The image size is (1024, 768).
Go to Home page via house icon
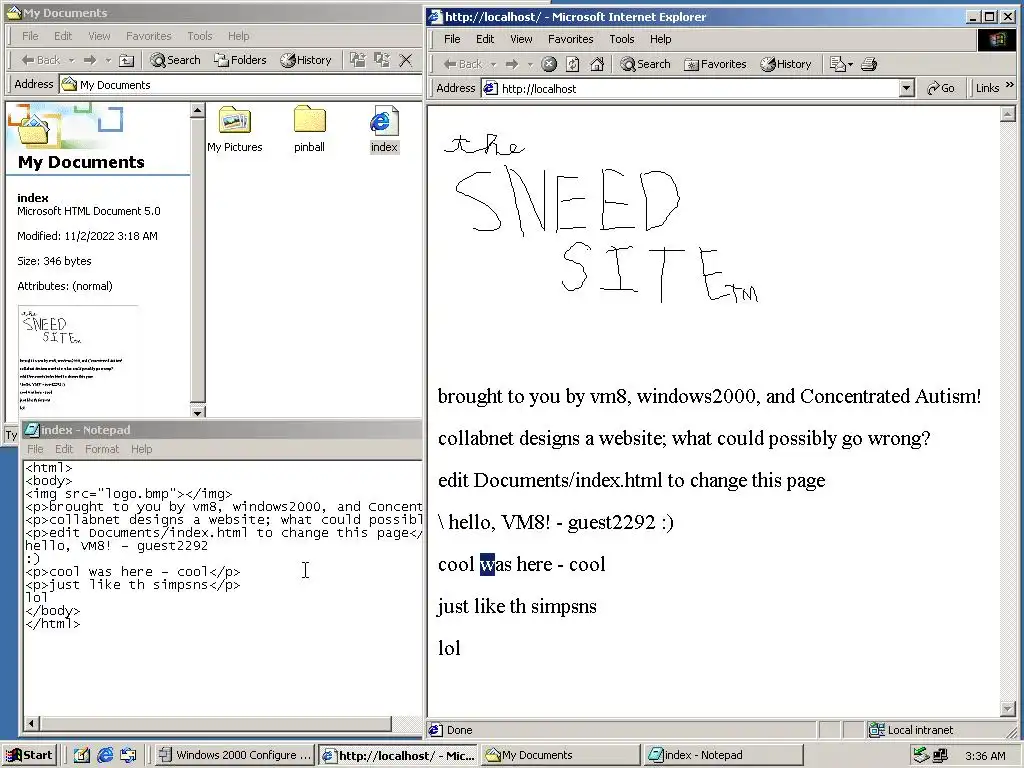[597, 64]
